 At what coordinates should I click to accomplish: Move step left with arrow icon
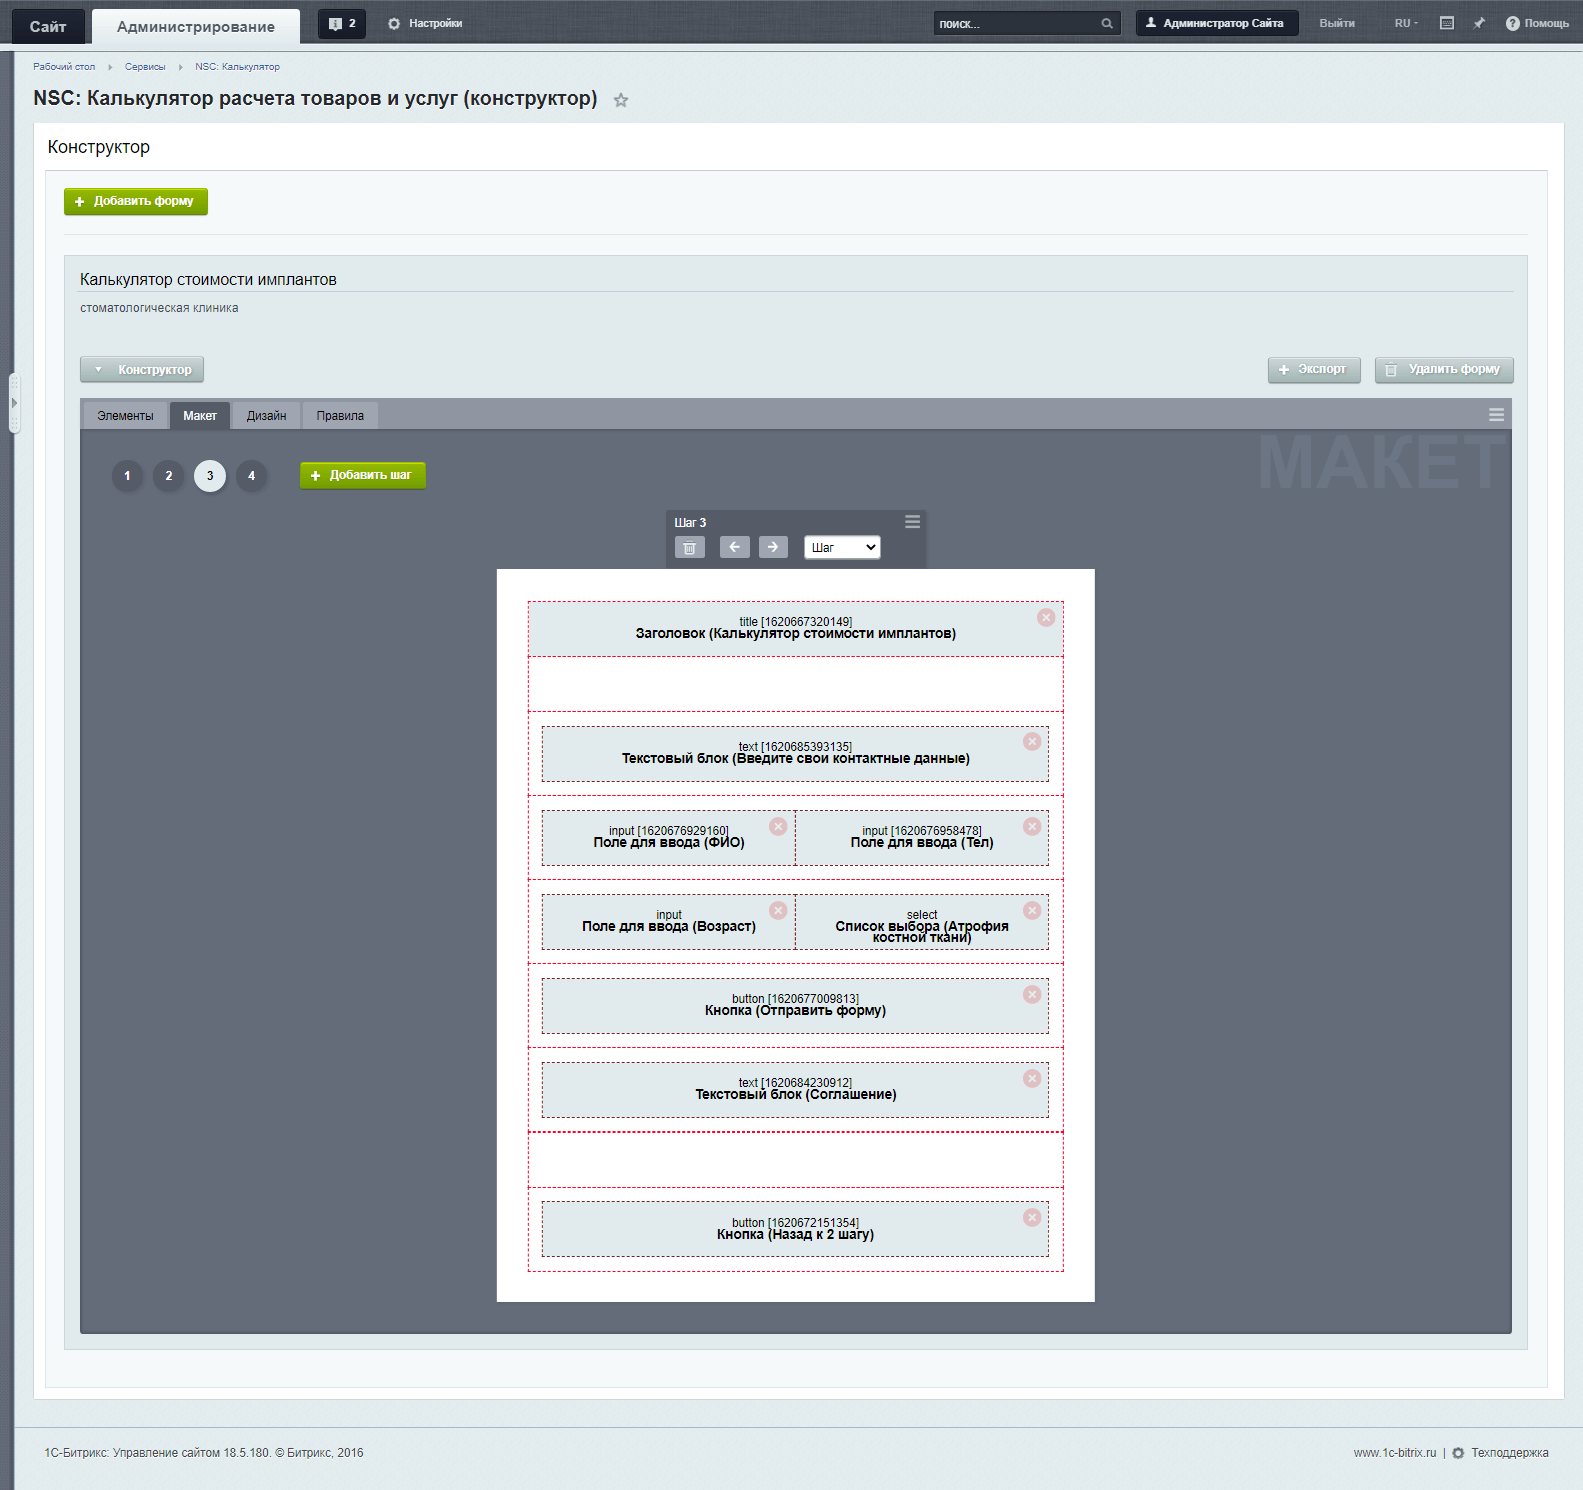pos(734,547)
